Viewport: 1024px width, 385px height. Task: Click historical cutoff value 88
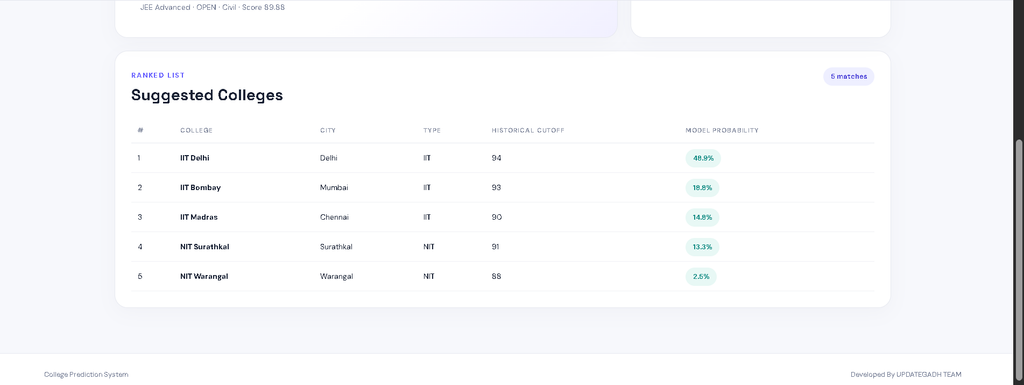[497, 276]
